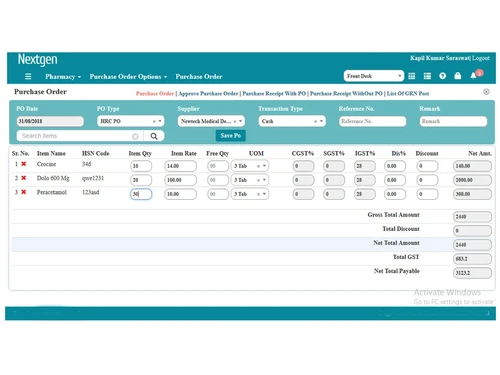Screen dimensions: 500x375
Task: Clear the HRC PO type selection
Action: (x=154, y=121)
